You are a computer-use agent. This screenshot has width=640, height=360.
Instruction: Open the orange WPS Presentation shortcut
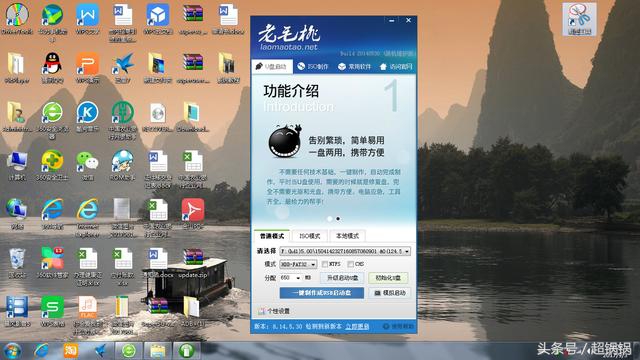tap(87, 68)
